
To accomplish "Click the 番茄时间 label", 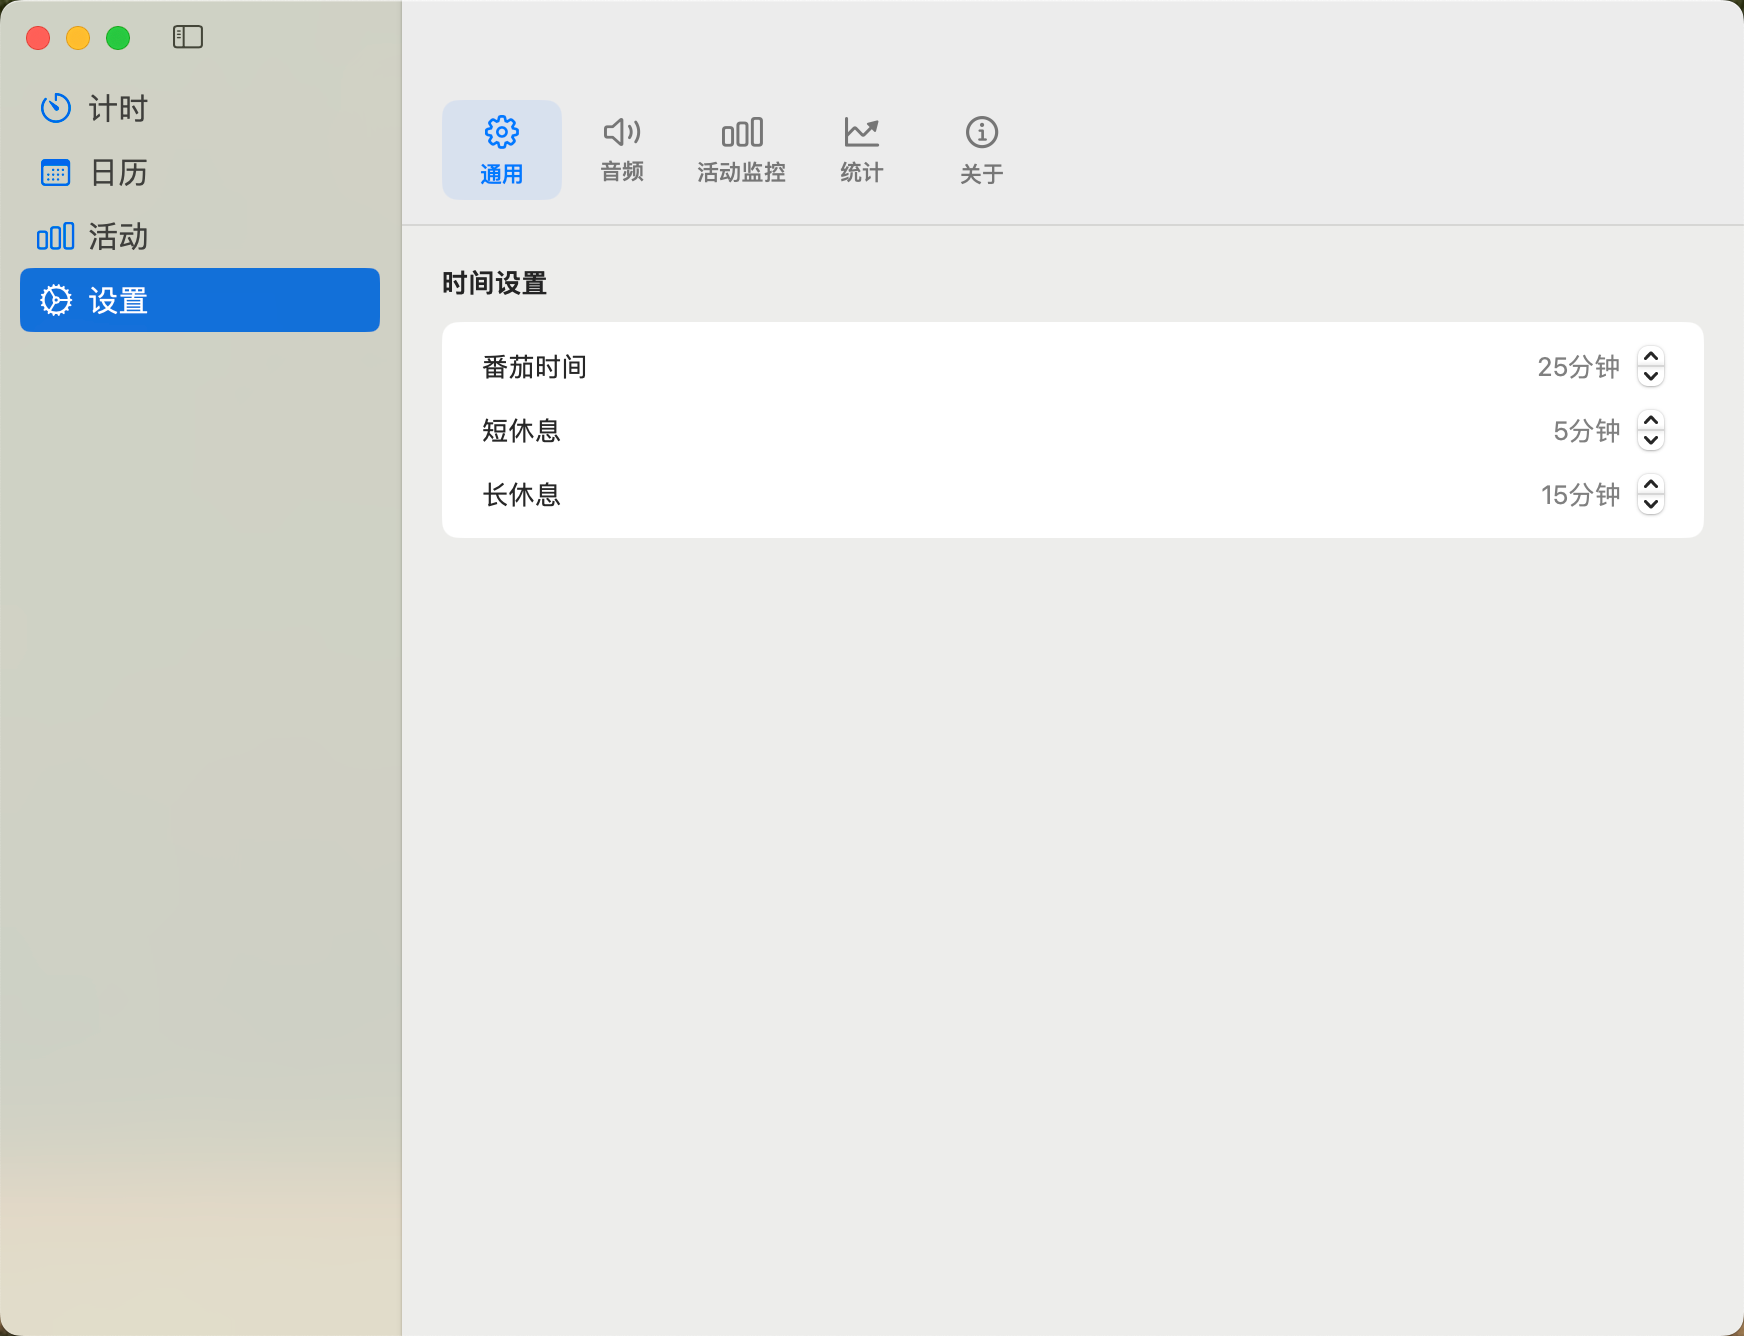I will [534, 367].
